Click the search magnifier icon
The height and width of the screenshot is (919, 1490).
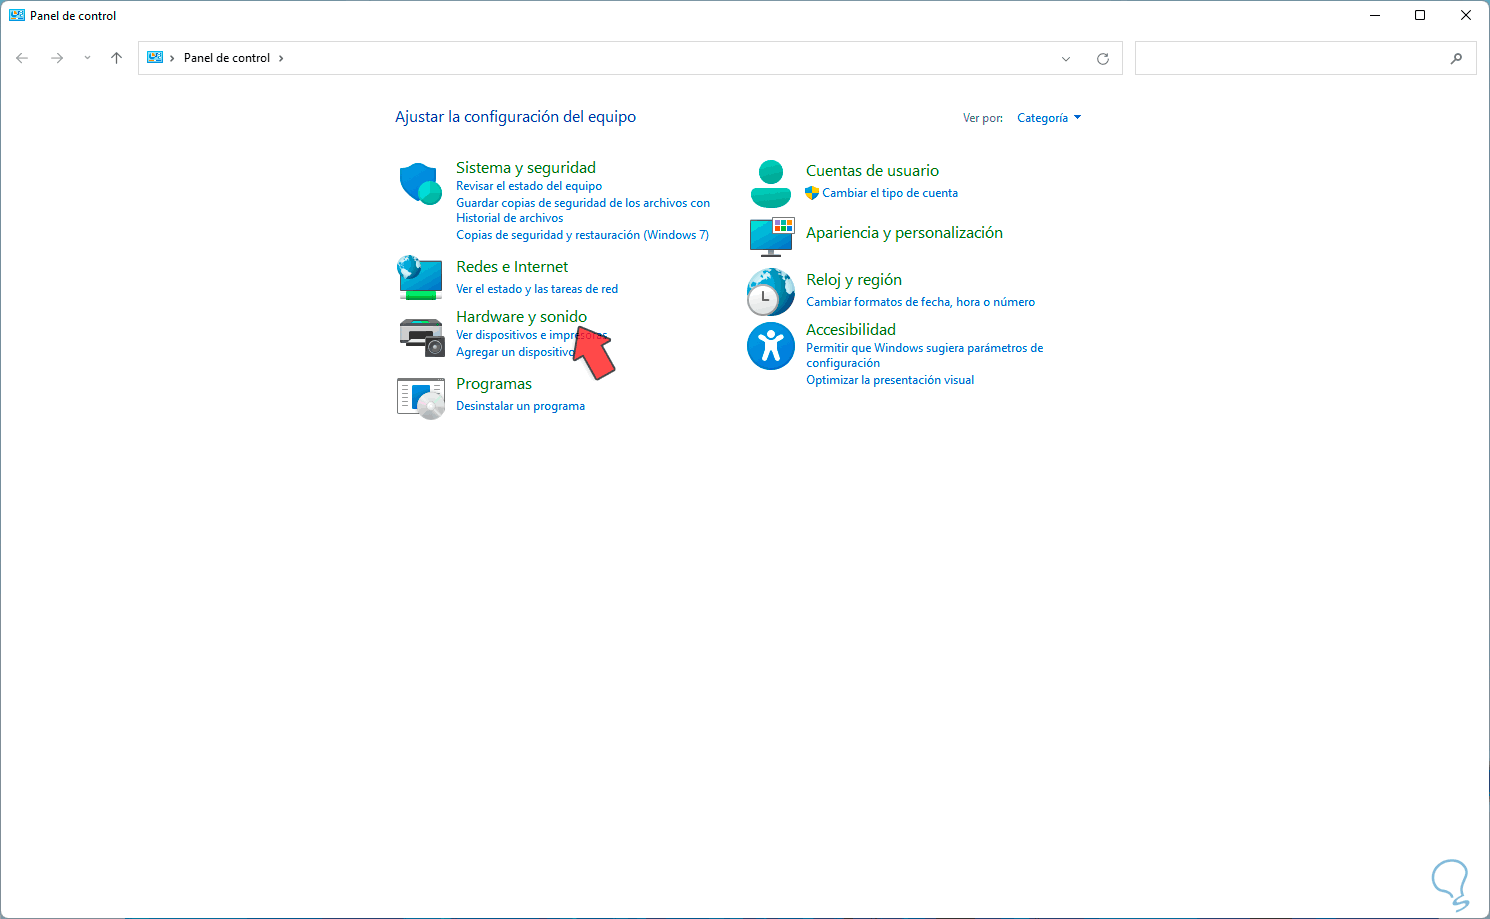(1456, 59)
